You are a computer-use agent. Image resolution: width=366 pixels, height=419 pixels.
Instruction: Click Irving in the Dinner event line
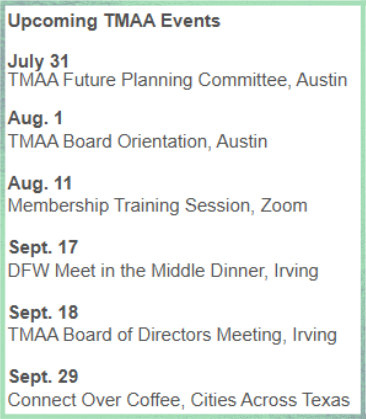click(296, 271)
